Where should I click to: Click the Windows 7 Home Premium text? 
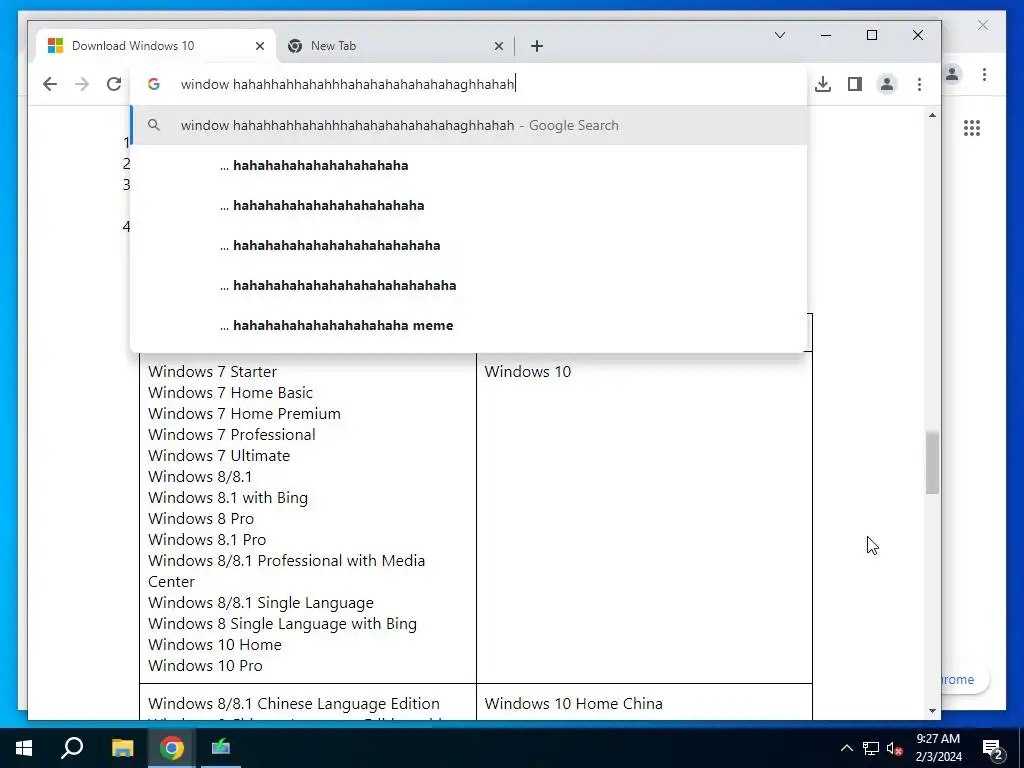pyautogui.click(x=244, y=413)
